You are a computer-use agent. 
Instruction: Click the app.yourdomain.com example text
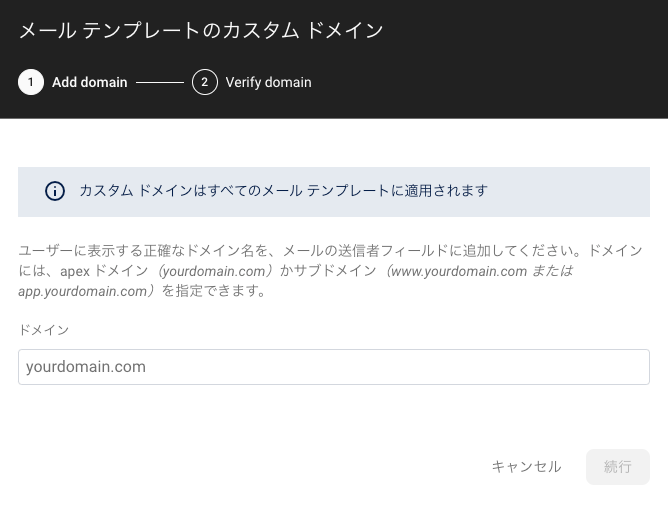click(x=83, y=291)
